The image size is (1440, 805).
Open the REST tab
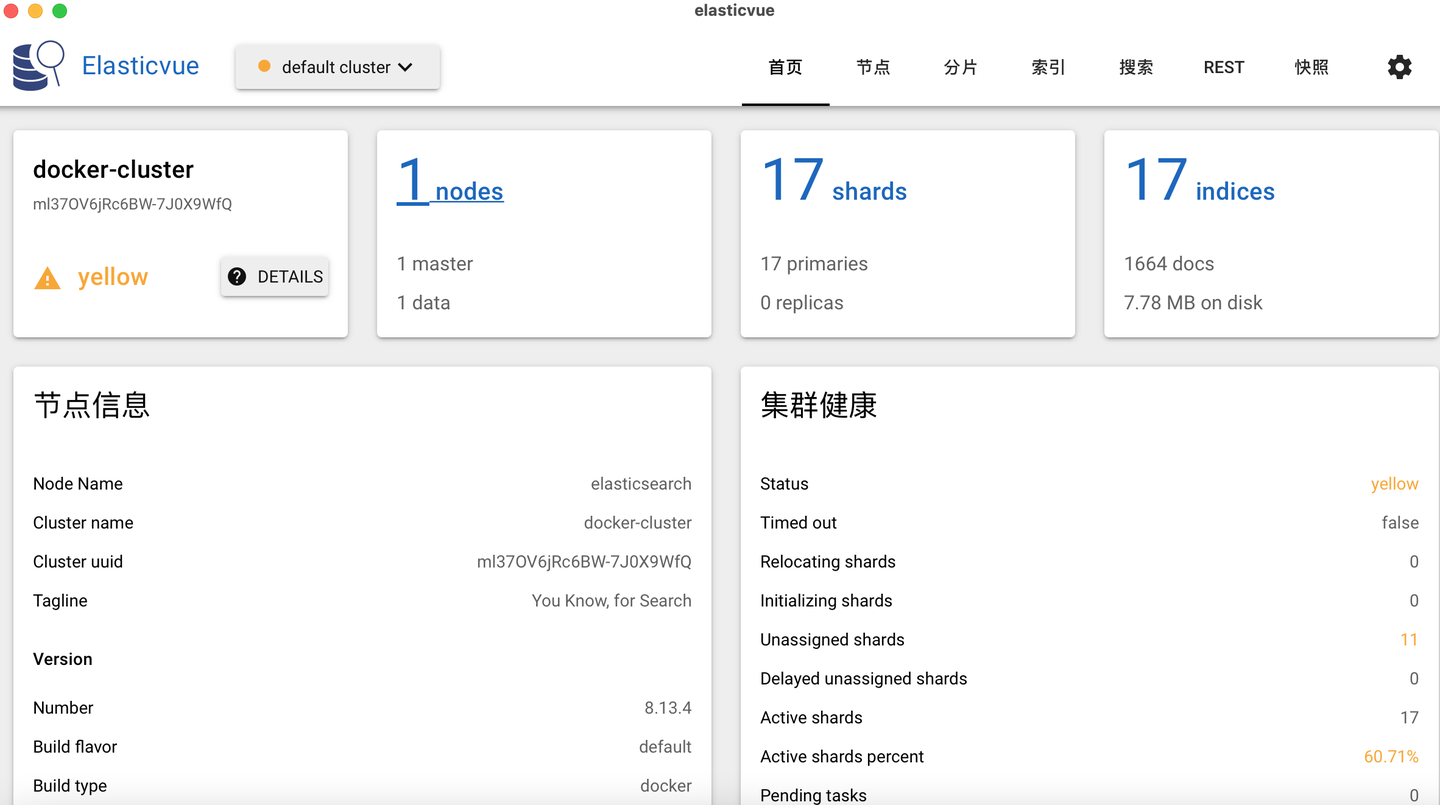pyautogui.click(x=1223, y=67)
